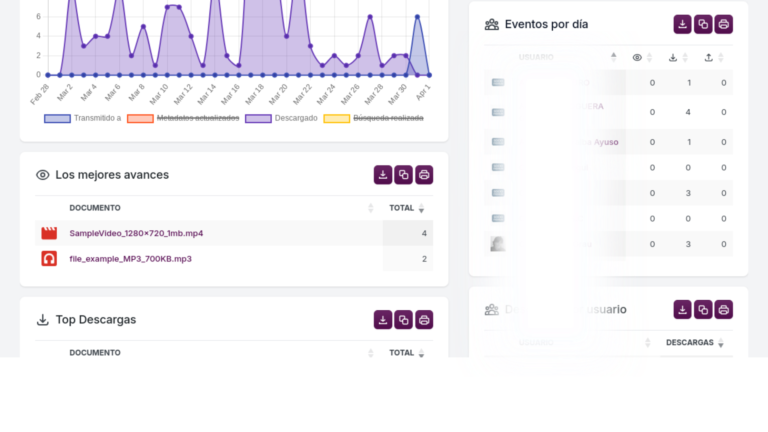Download the Eventos por día table
768x432 pixels.
coord(682,24)
